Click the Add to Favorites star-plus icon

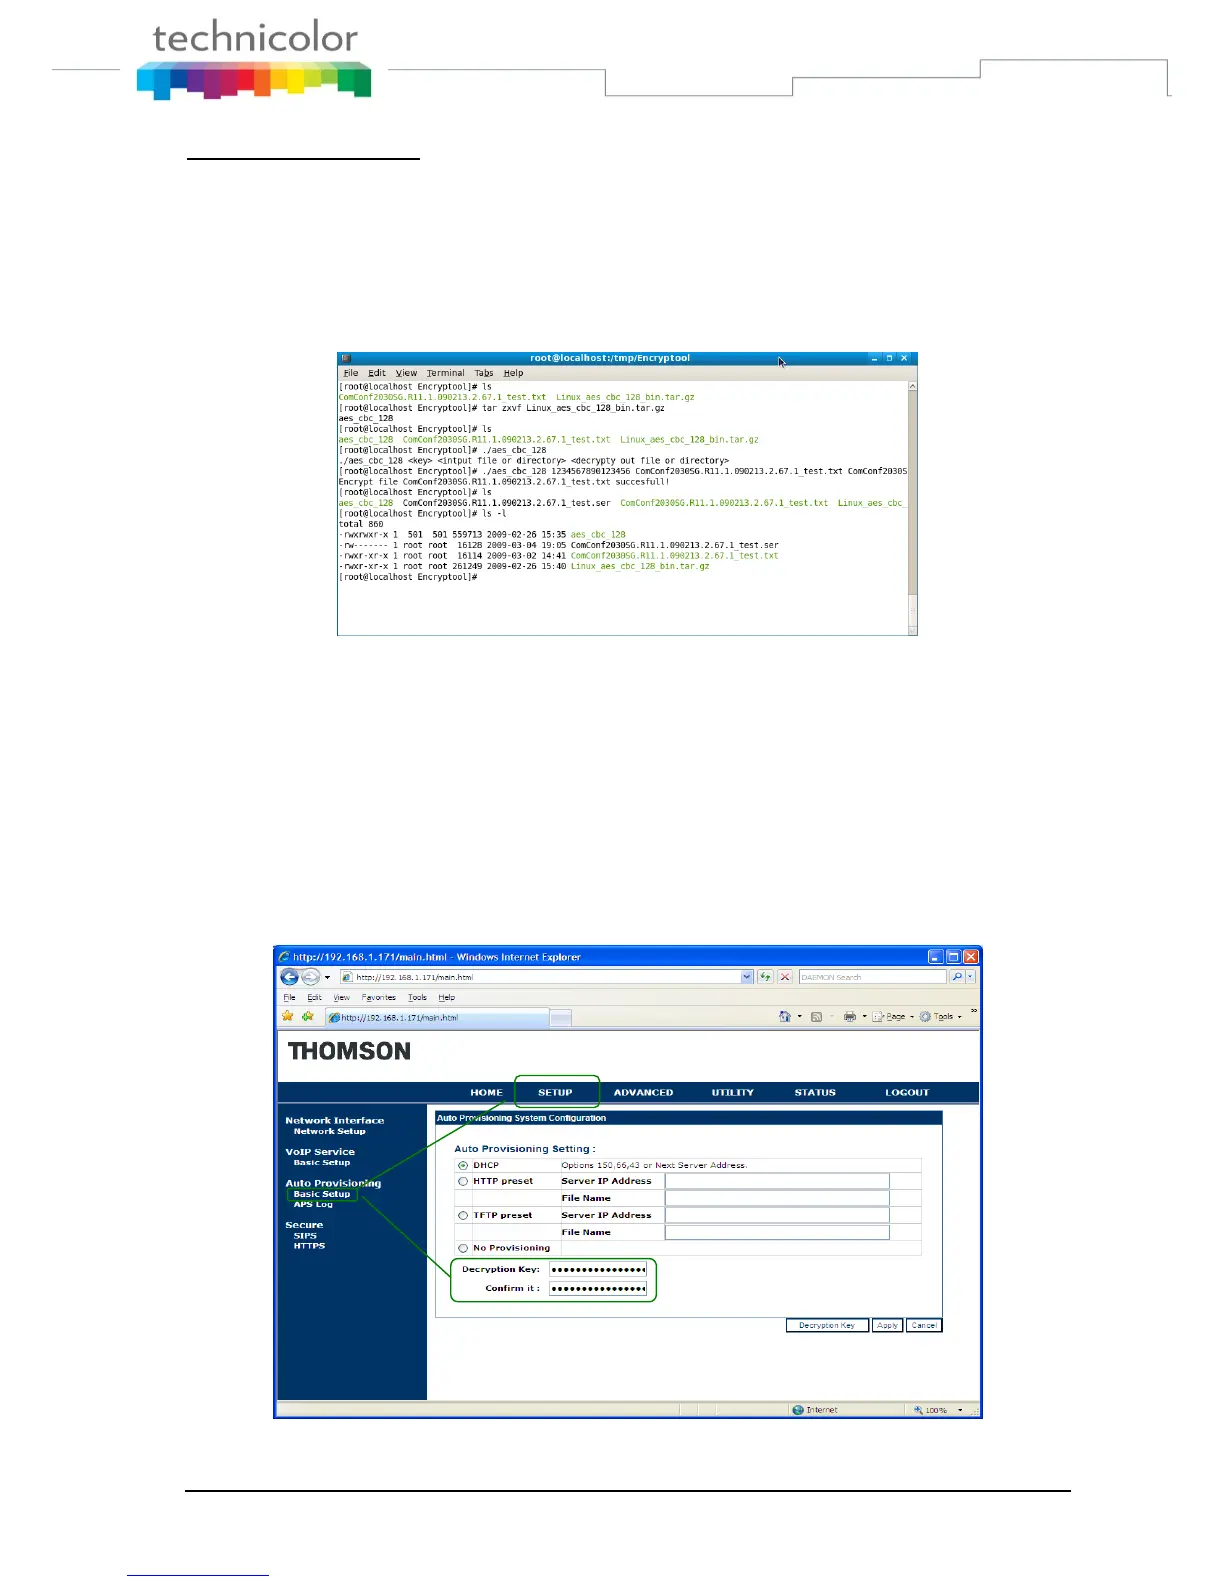pyautogui.click(x=307, y=1016)
